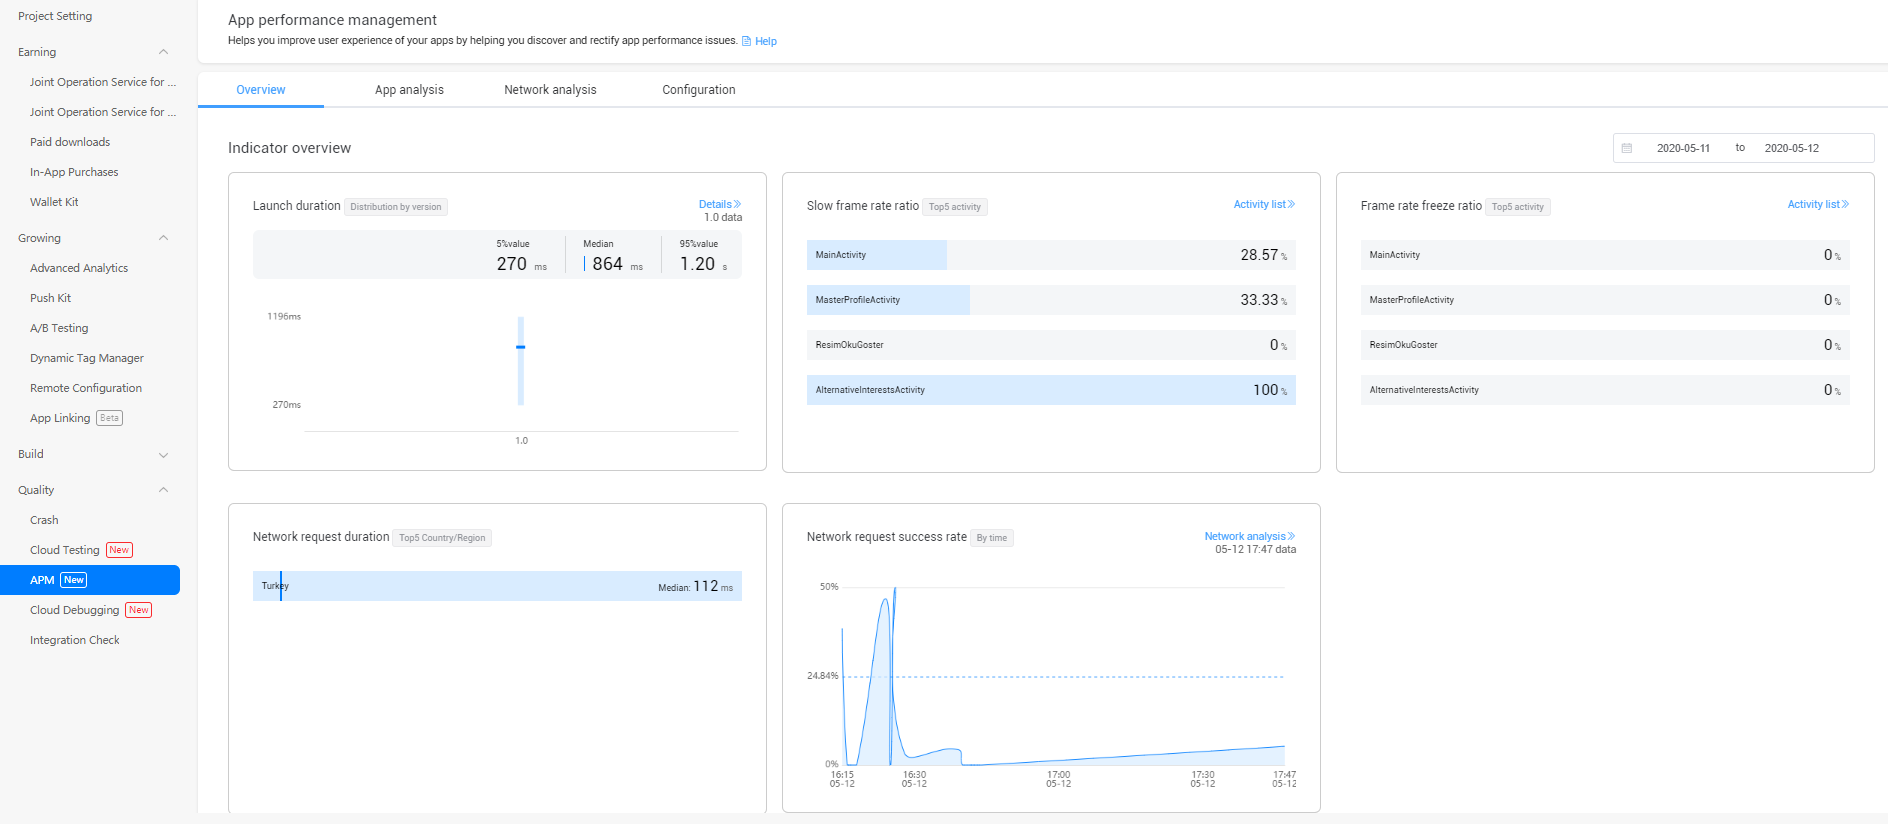Open Wallet Kit

click(54, 202)
